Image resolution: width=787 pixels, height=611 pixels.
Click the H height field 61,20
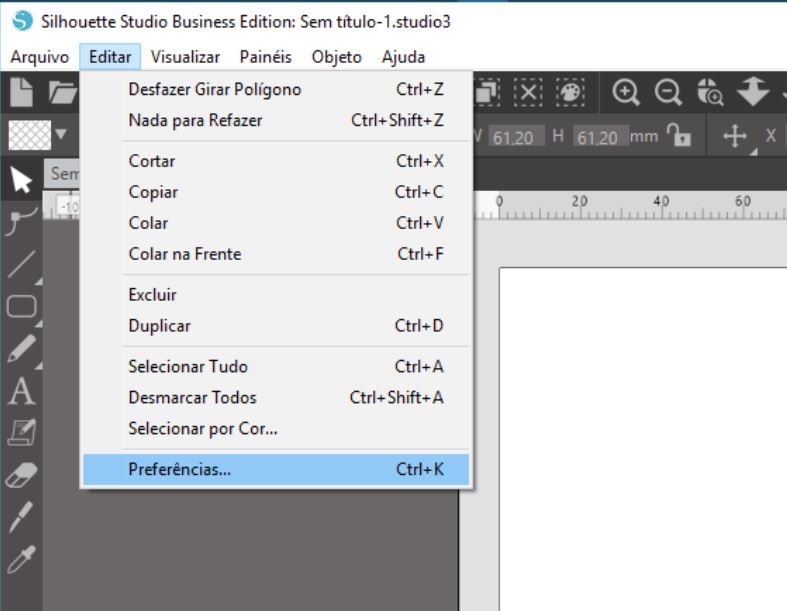coord(600,137)
